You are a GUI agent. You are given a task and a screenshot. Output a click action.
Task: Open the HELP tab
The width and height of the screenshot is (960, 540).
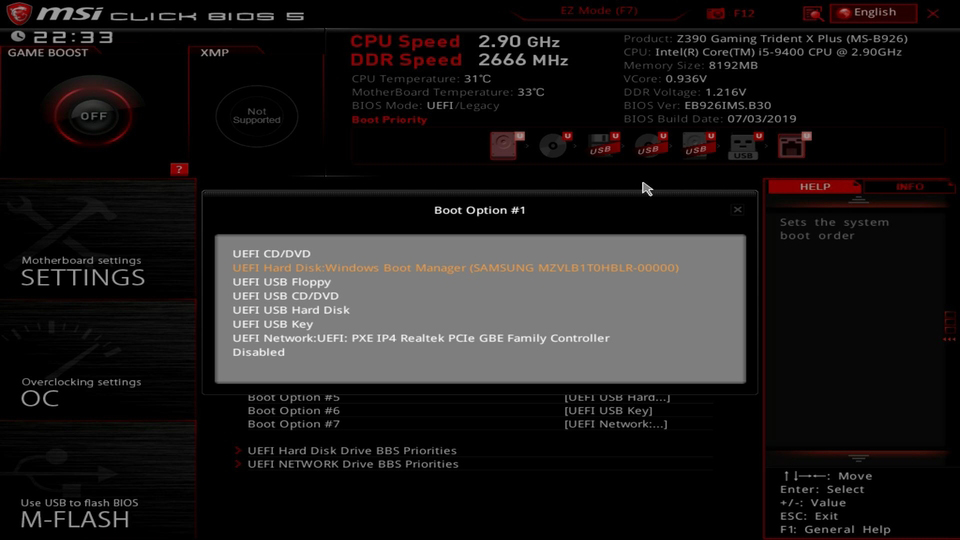coord(814,187)
